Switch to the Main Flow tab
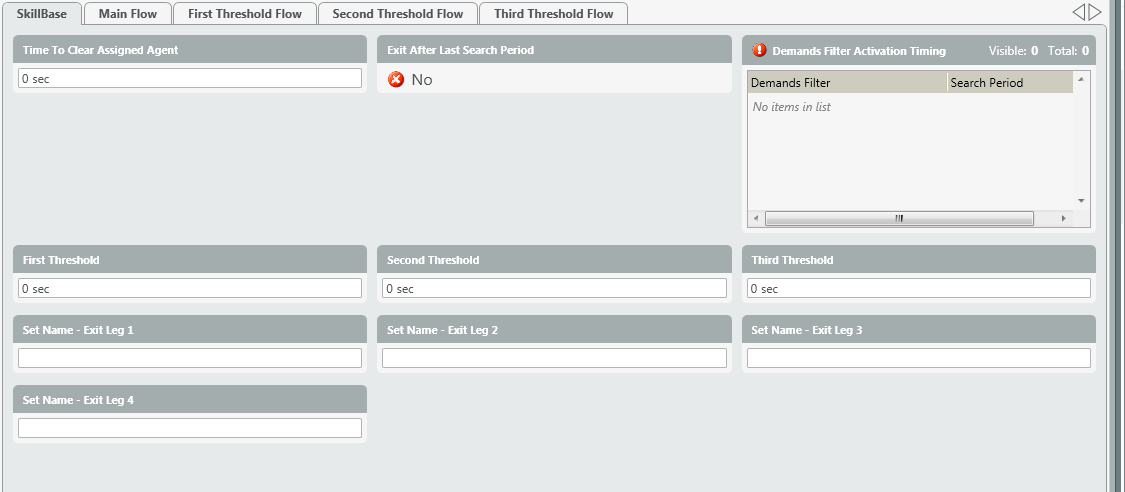This screenshot has width=1125, height=492. coord(128,14)
